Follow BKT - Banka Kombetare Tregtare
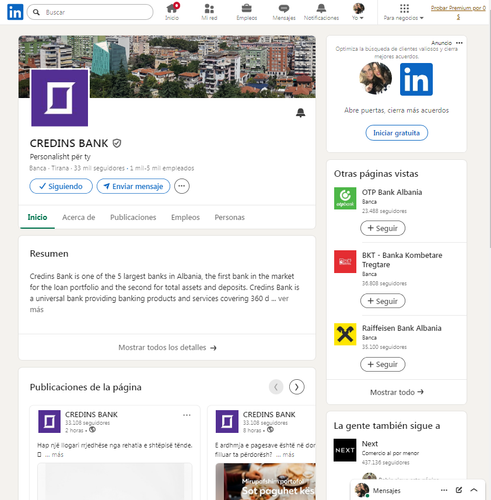Viewport: 491px width, 500px height. click(383, 301)
